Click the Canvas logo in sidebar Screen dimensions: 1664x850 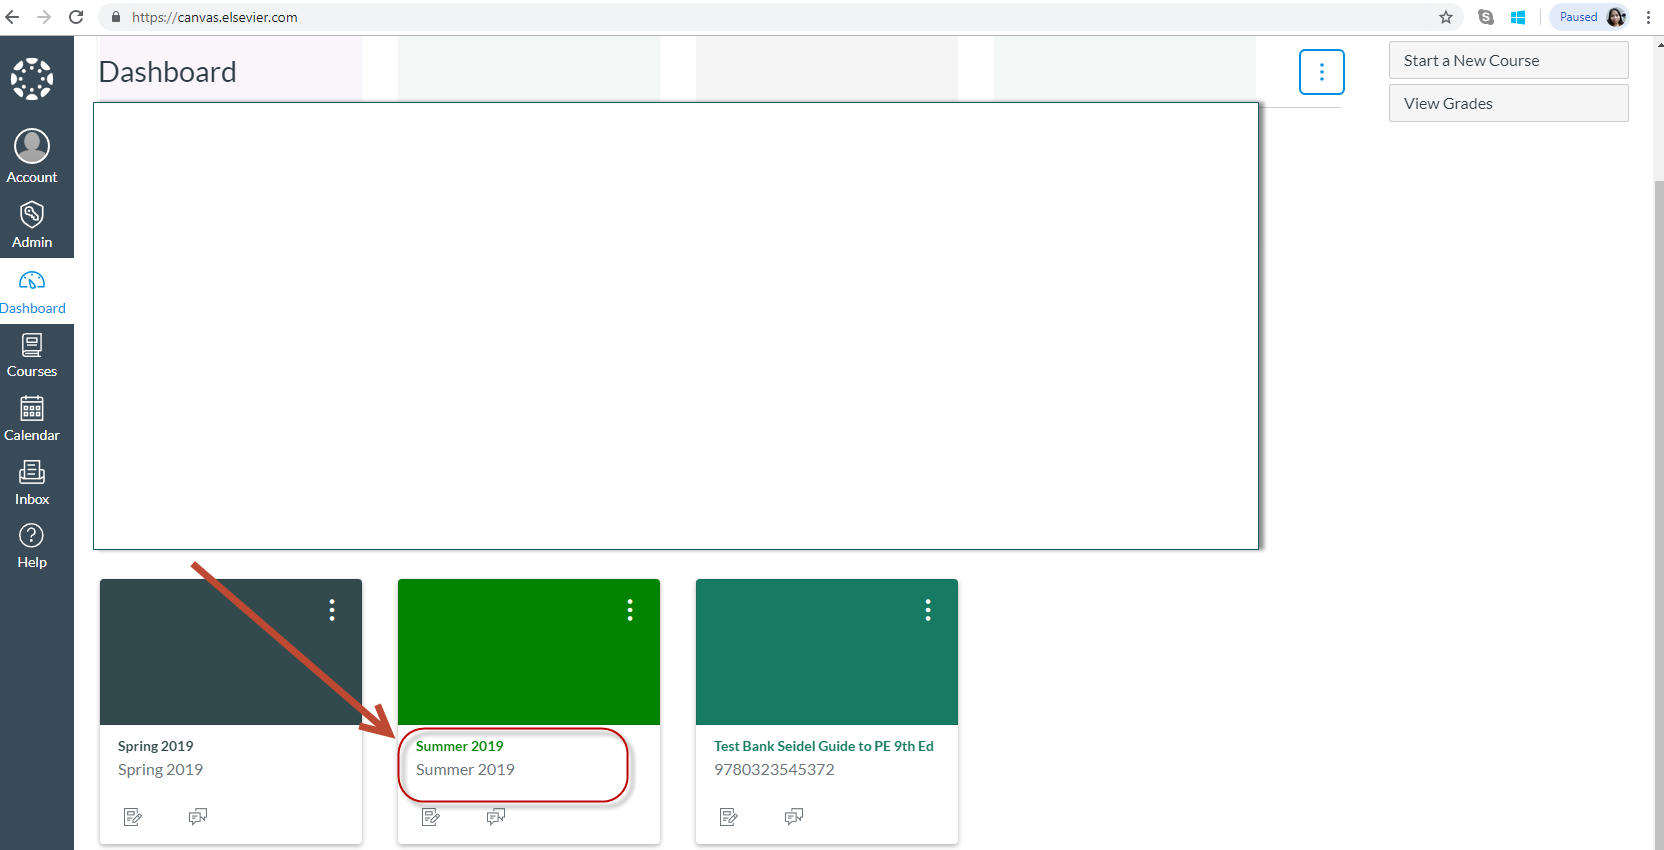click(32, 79)
